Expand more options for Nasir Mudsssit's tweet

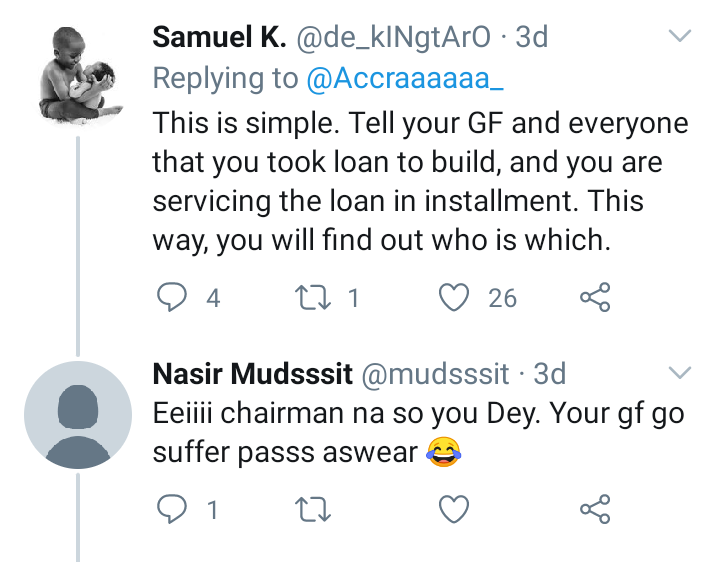pyautogui.click(x=679, y=374)
